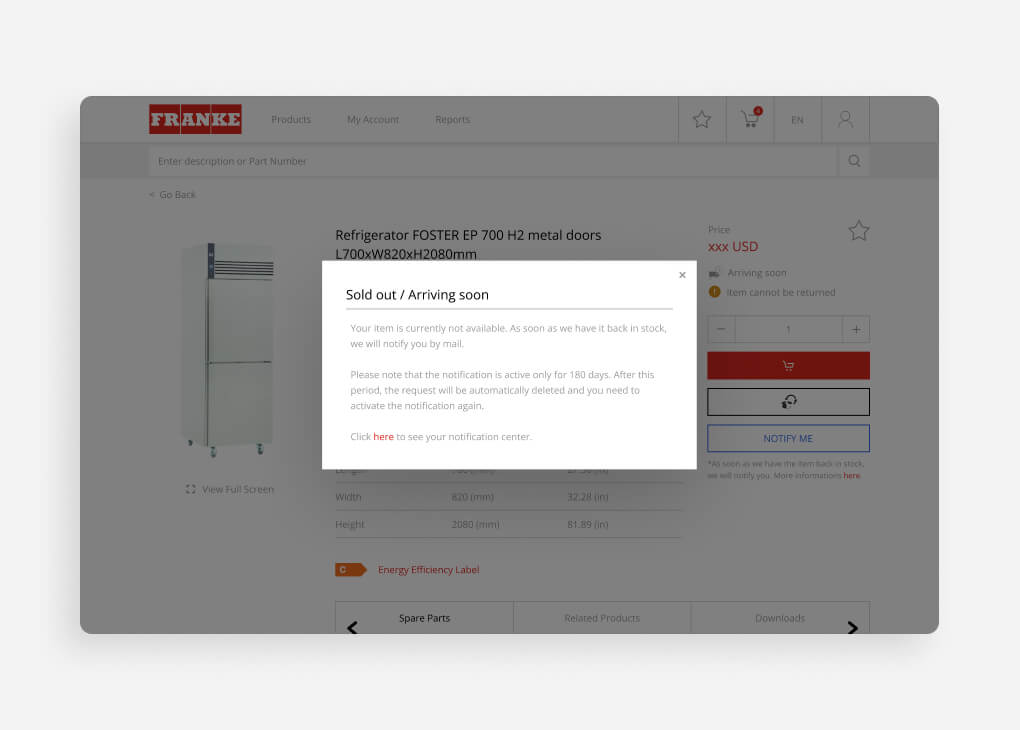Screen dimensions: 1020x730
Task: Click the search magnifier icon
Action: pos(854,161)
